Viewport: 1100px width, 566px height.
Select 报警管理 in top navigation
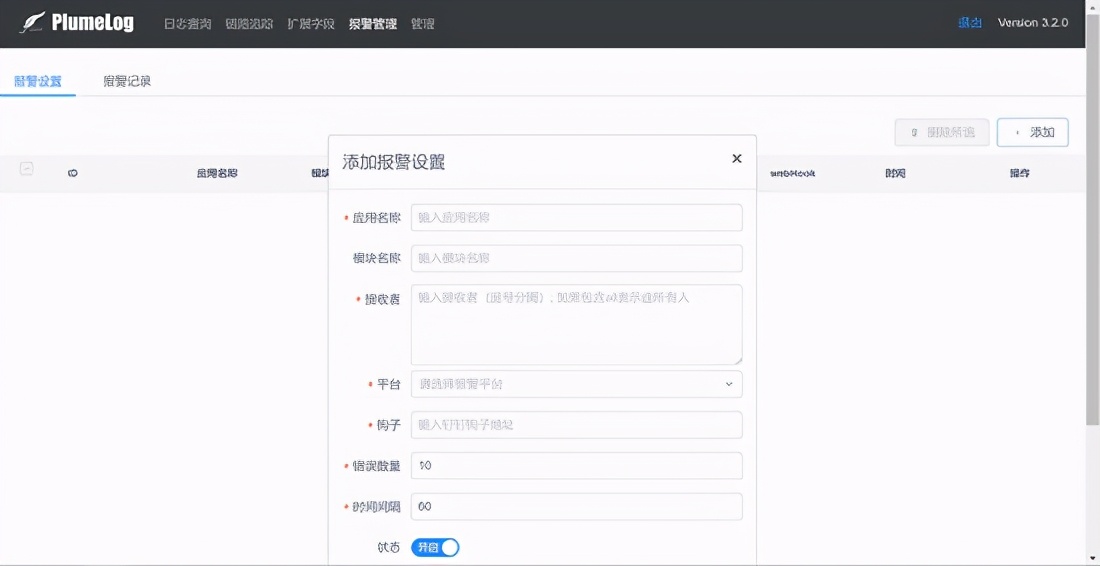(373, 24)
